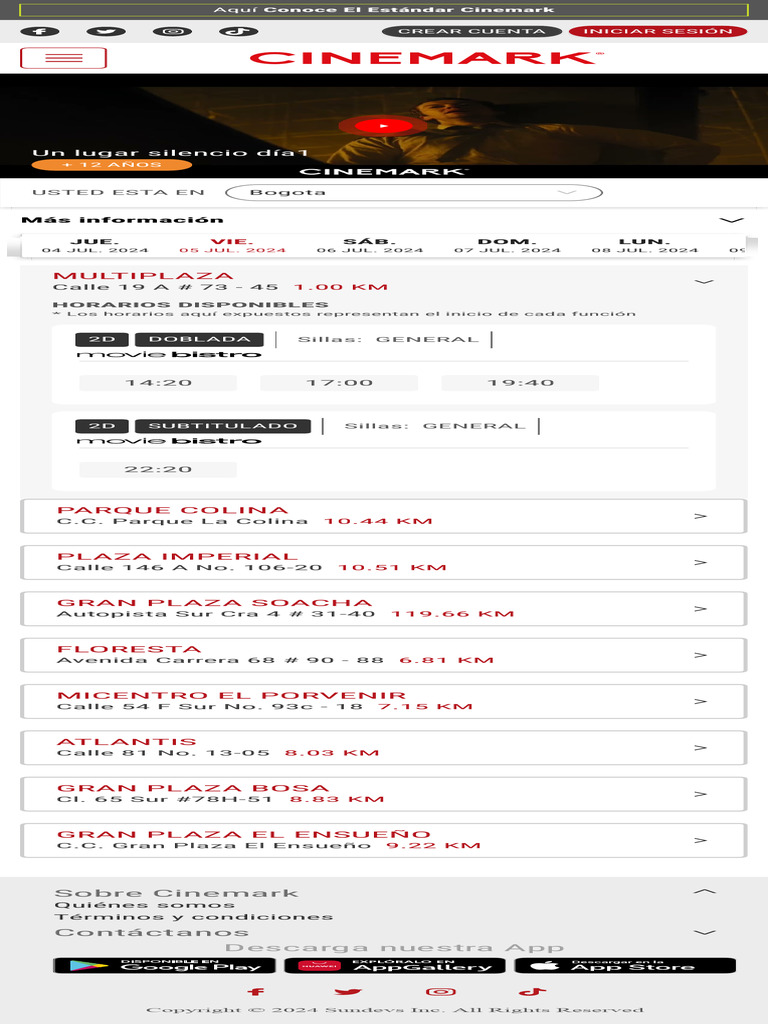
Task: Open Apple App Store download badge
Action: pyautogui.click(x=625, y=965)
